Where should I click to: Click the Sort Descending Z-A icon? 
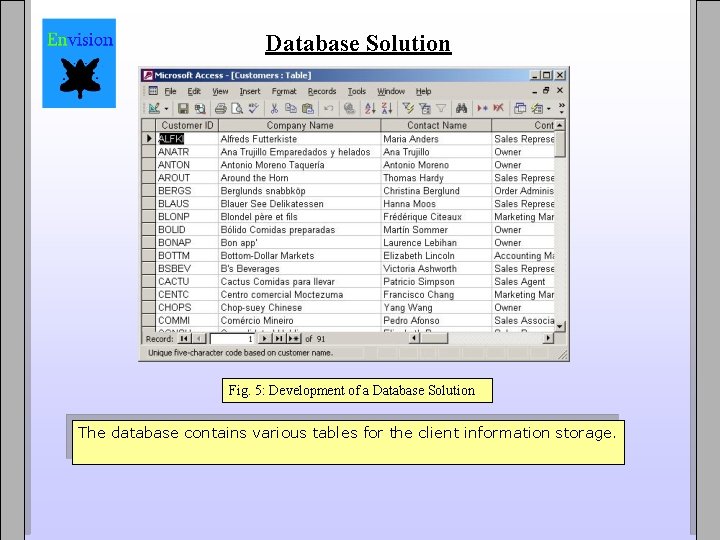point(387,109)
